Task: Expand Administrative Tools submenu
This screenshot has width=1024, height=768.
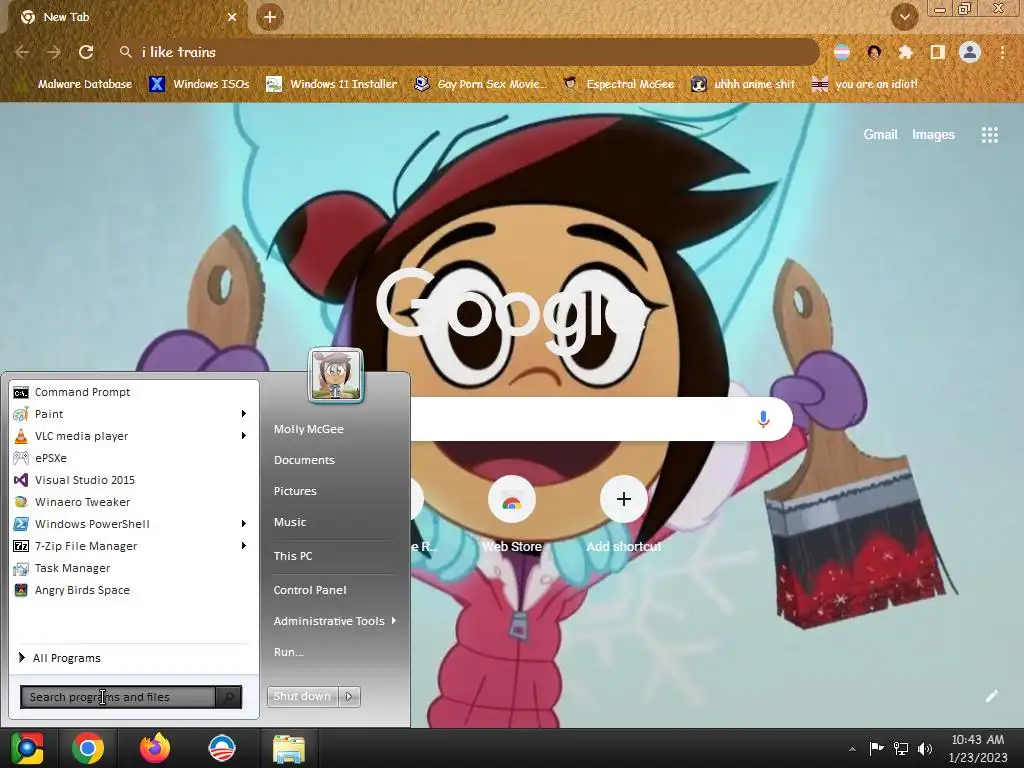Action: [x=334, y=621]
